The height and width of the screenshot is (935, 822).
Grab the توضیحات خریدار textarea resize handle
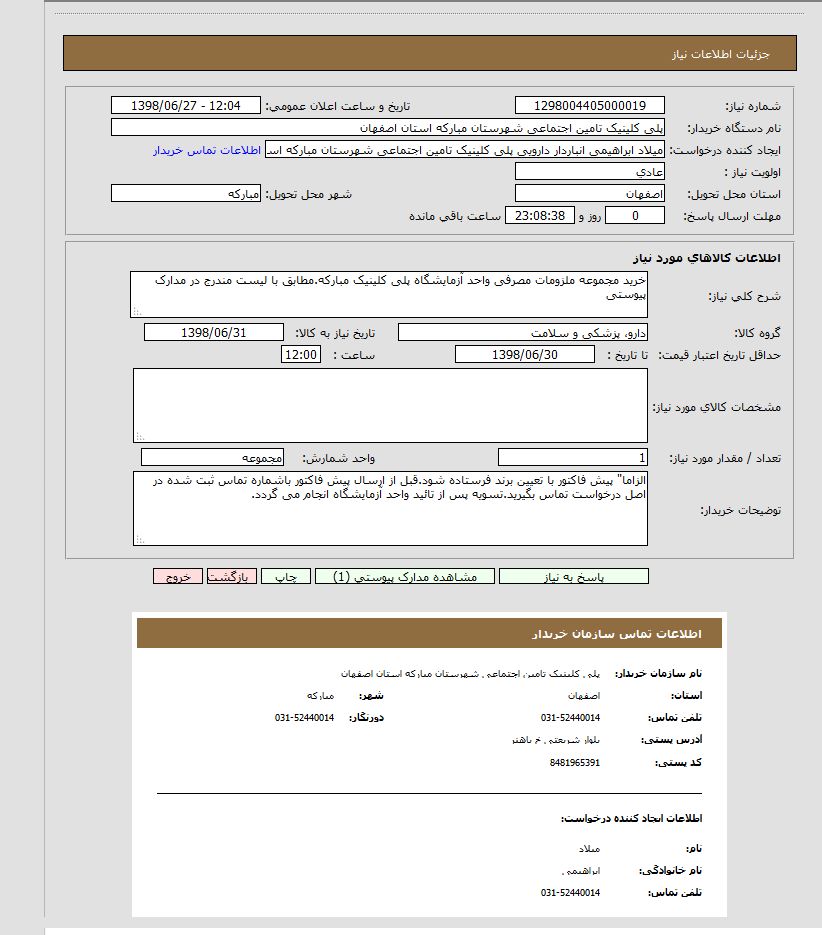tap(139, 540)
